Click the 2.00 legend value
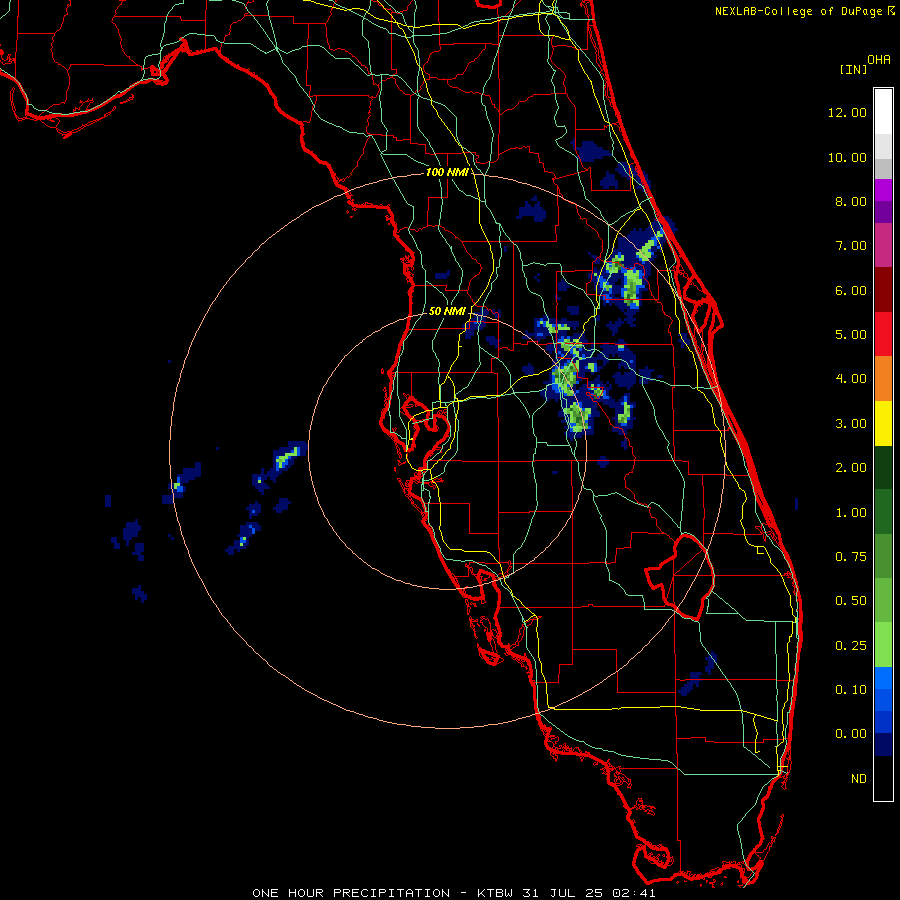Viewport: 900px width, 900px height. 851,468
